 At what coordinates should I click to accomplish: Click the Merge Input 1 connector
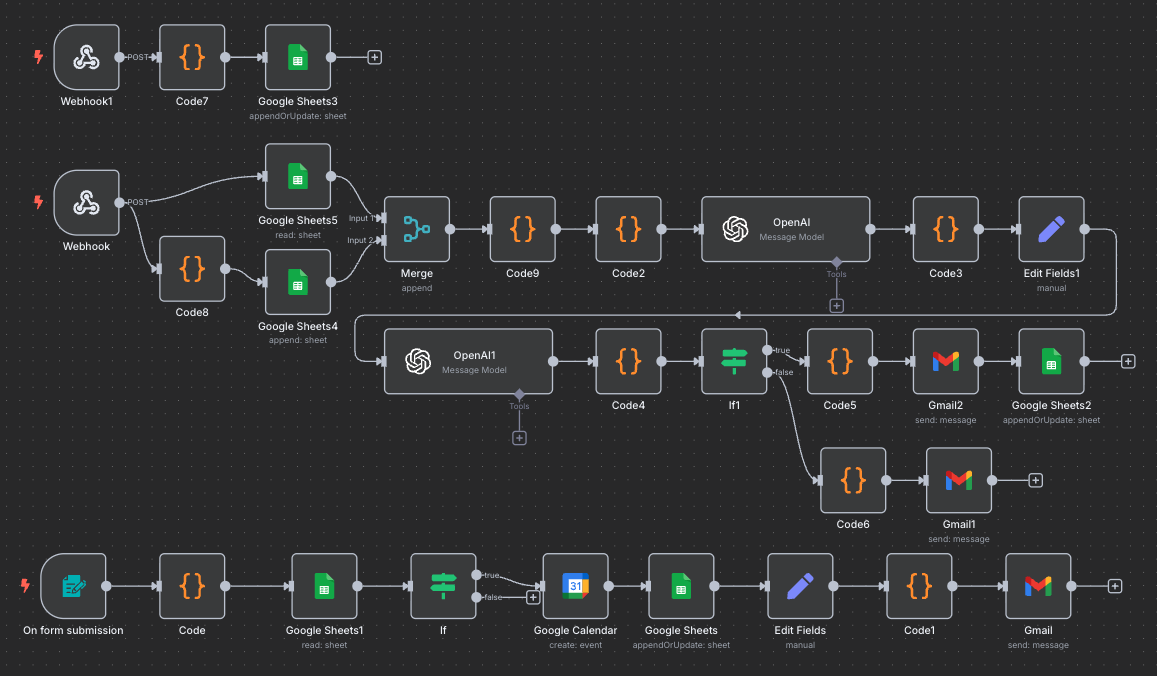point(381,218)
